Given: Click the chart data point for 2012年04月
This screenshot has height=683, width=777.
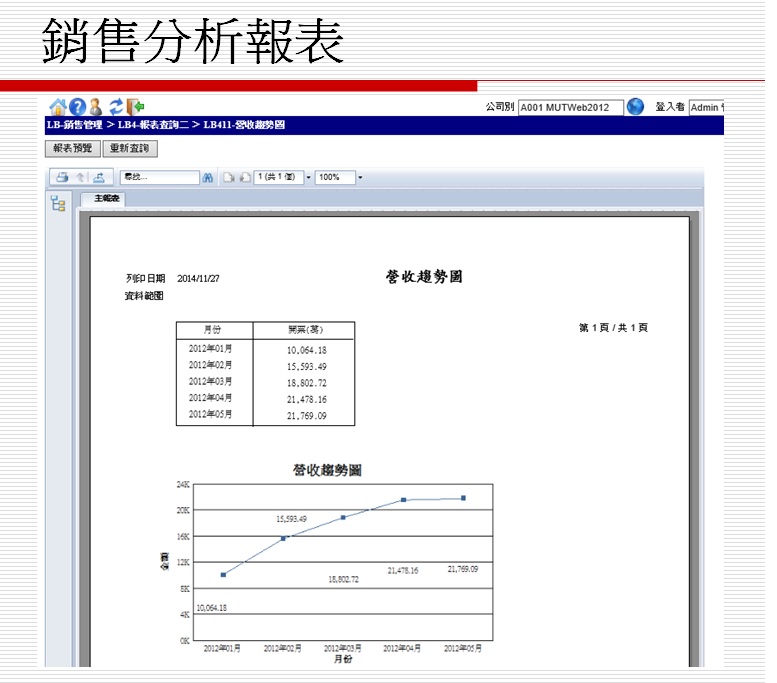Looking at the screenshot, I should pos(403,500).
